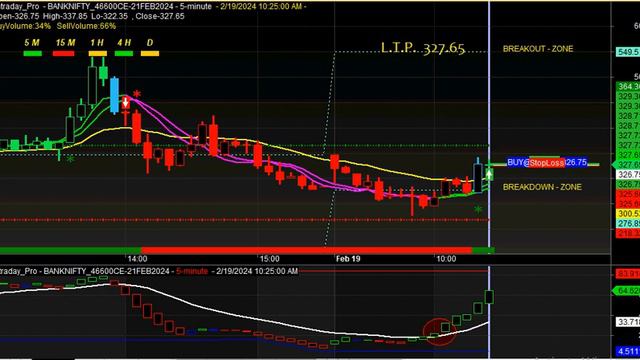Click the red '5-minute' label in lower pane
Viewport: 640px width, 360px height.
coord(192,271)
